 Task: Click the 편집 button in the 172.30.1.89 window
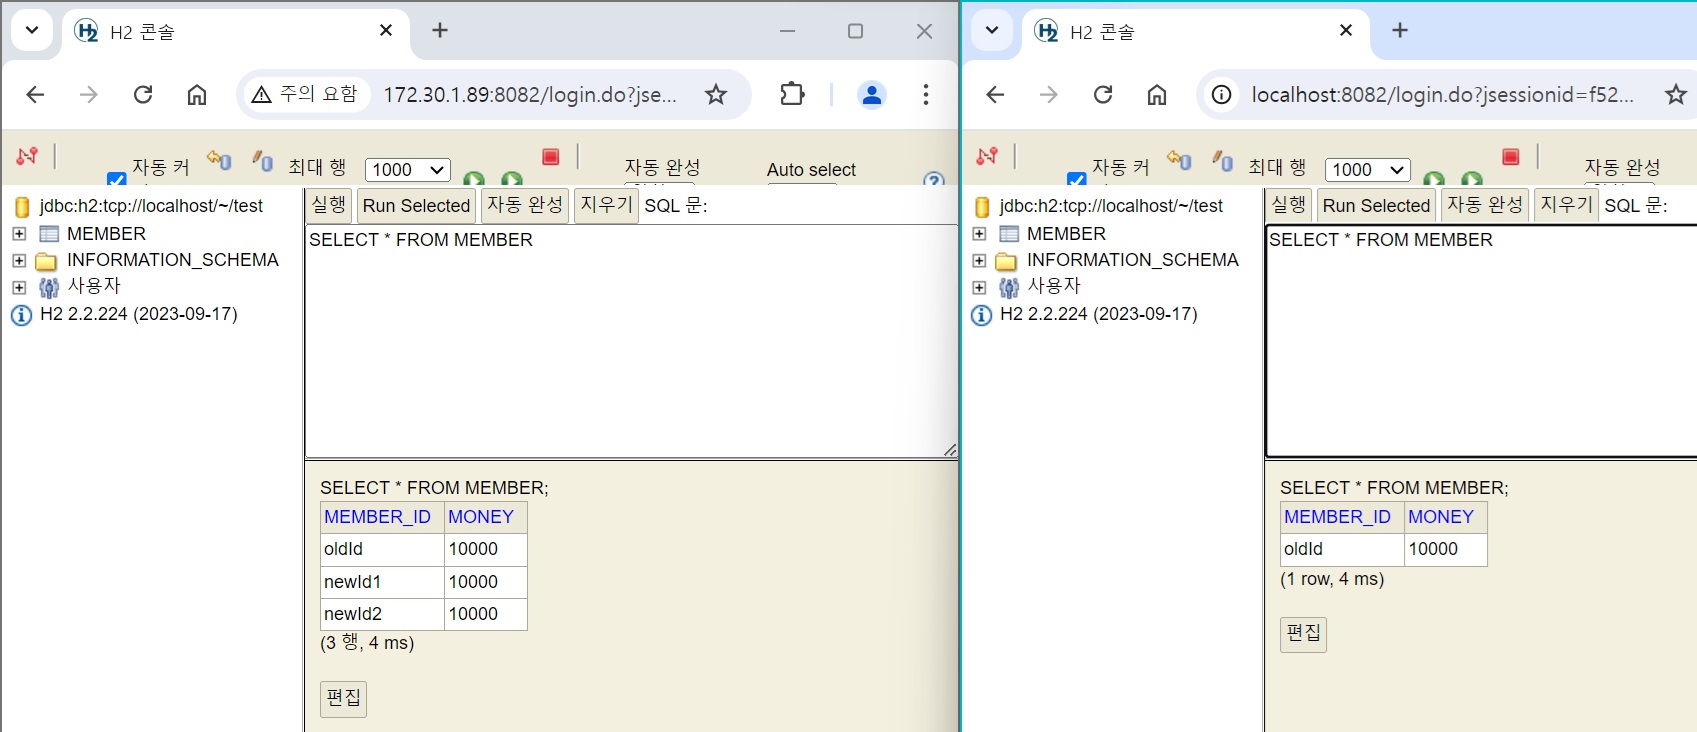[344, 698]
